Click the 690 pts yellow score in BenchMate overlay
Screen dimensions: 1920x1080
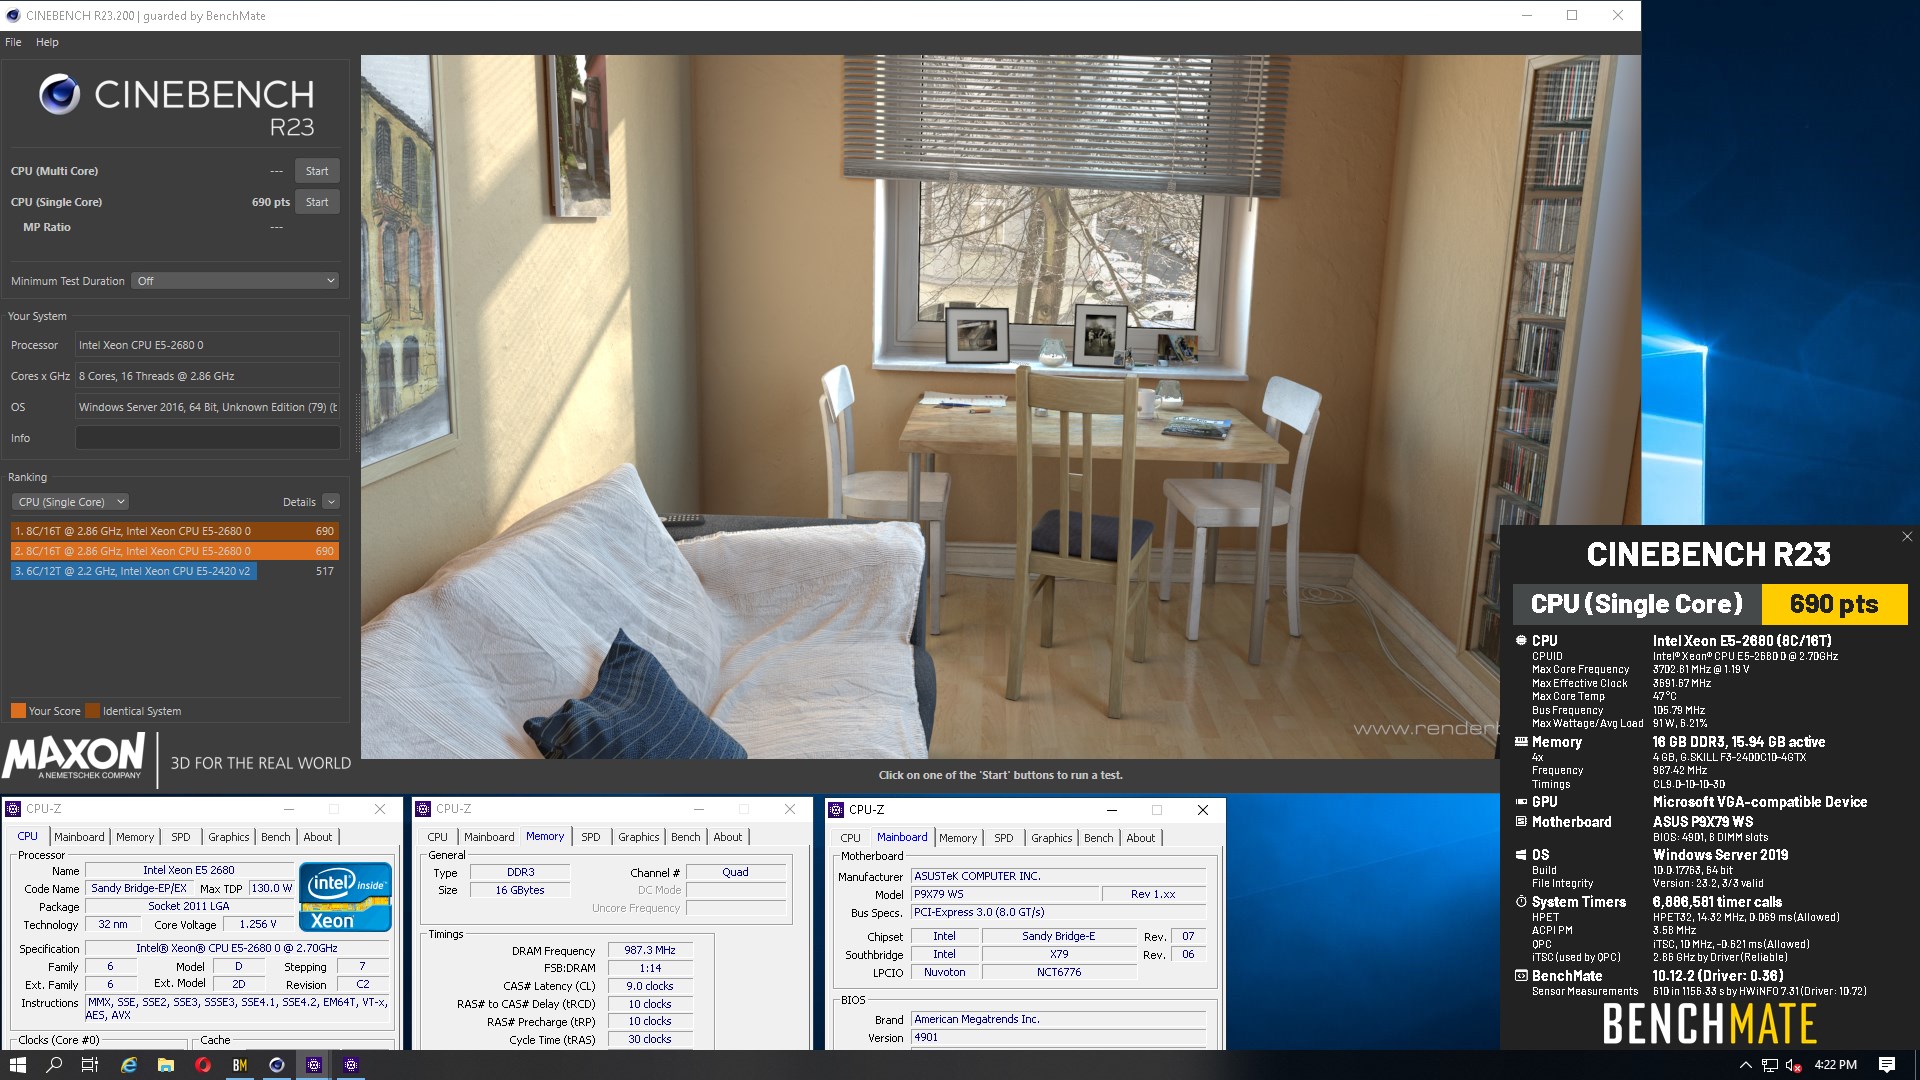1834,604
